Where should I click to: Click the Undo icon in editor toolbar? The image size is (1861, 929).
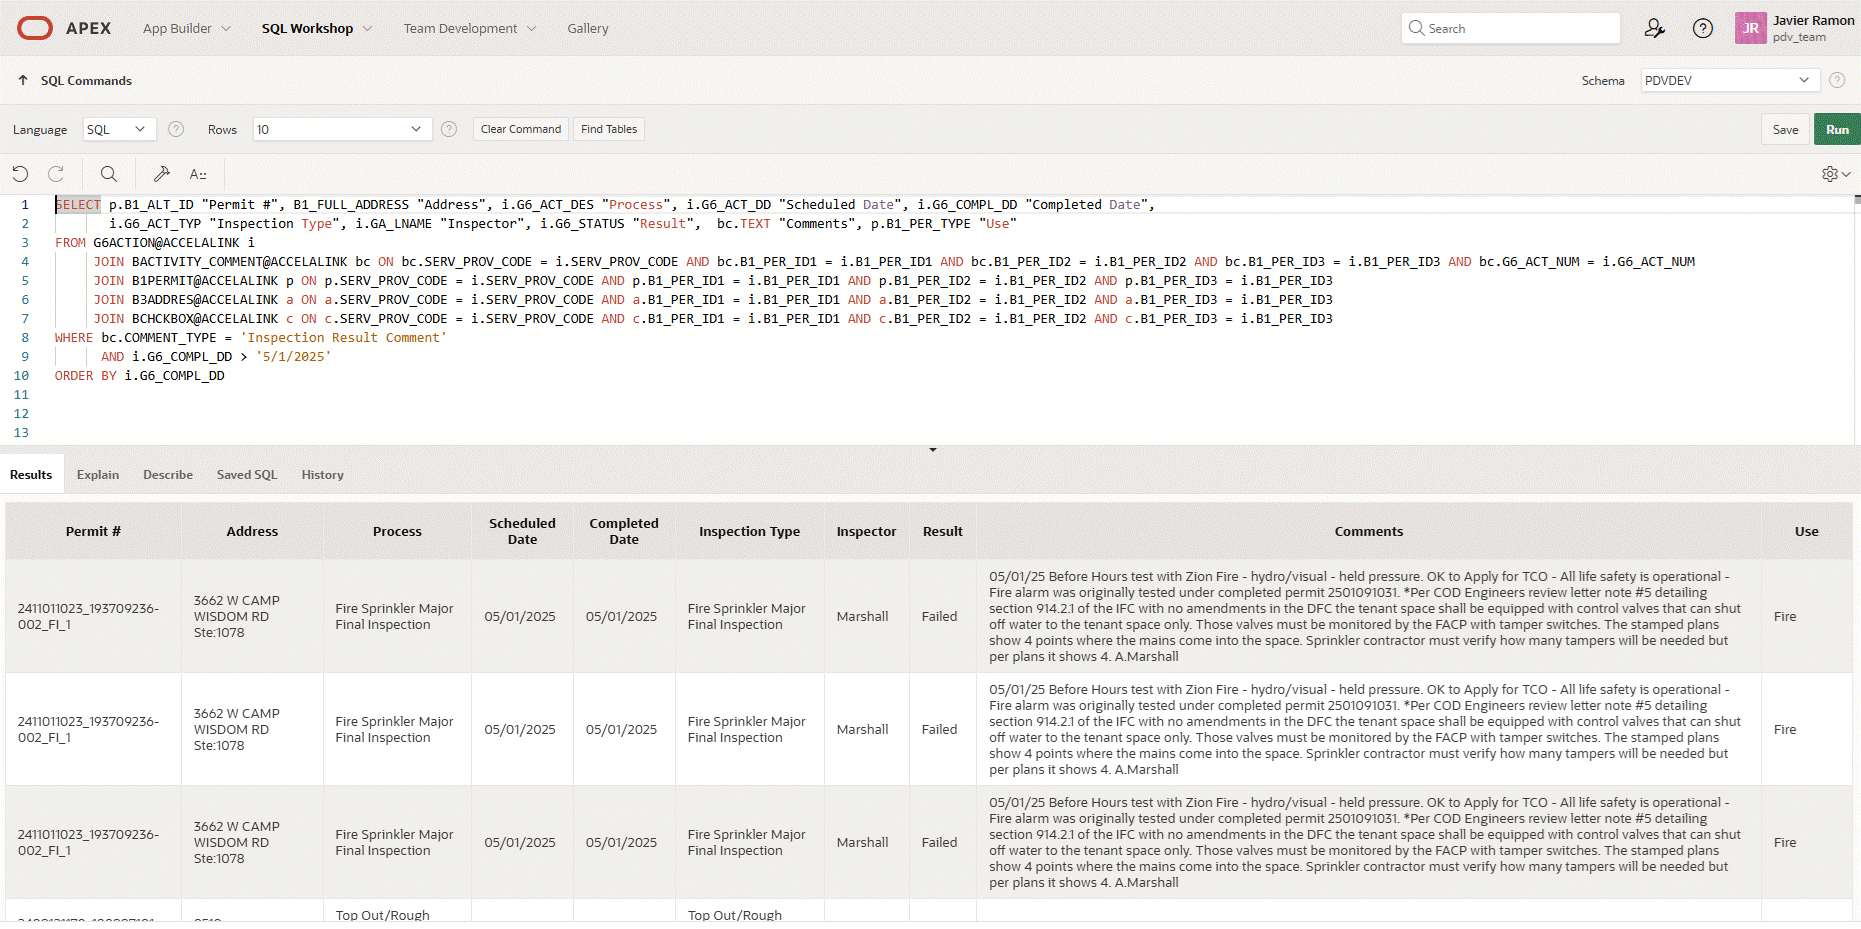pyautogui.click(x=20, y=174)
